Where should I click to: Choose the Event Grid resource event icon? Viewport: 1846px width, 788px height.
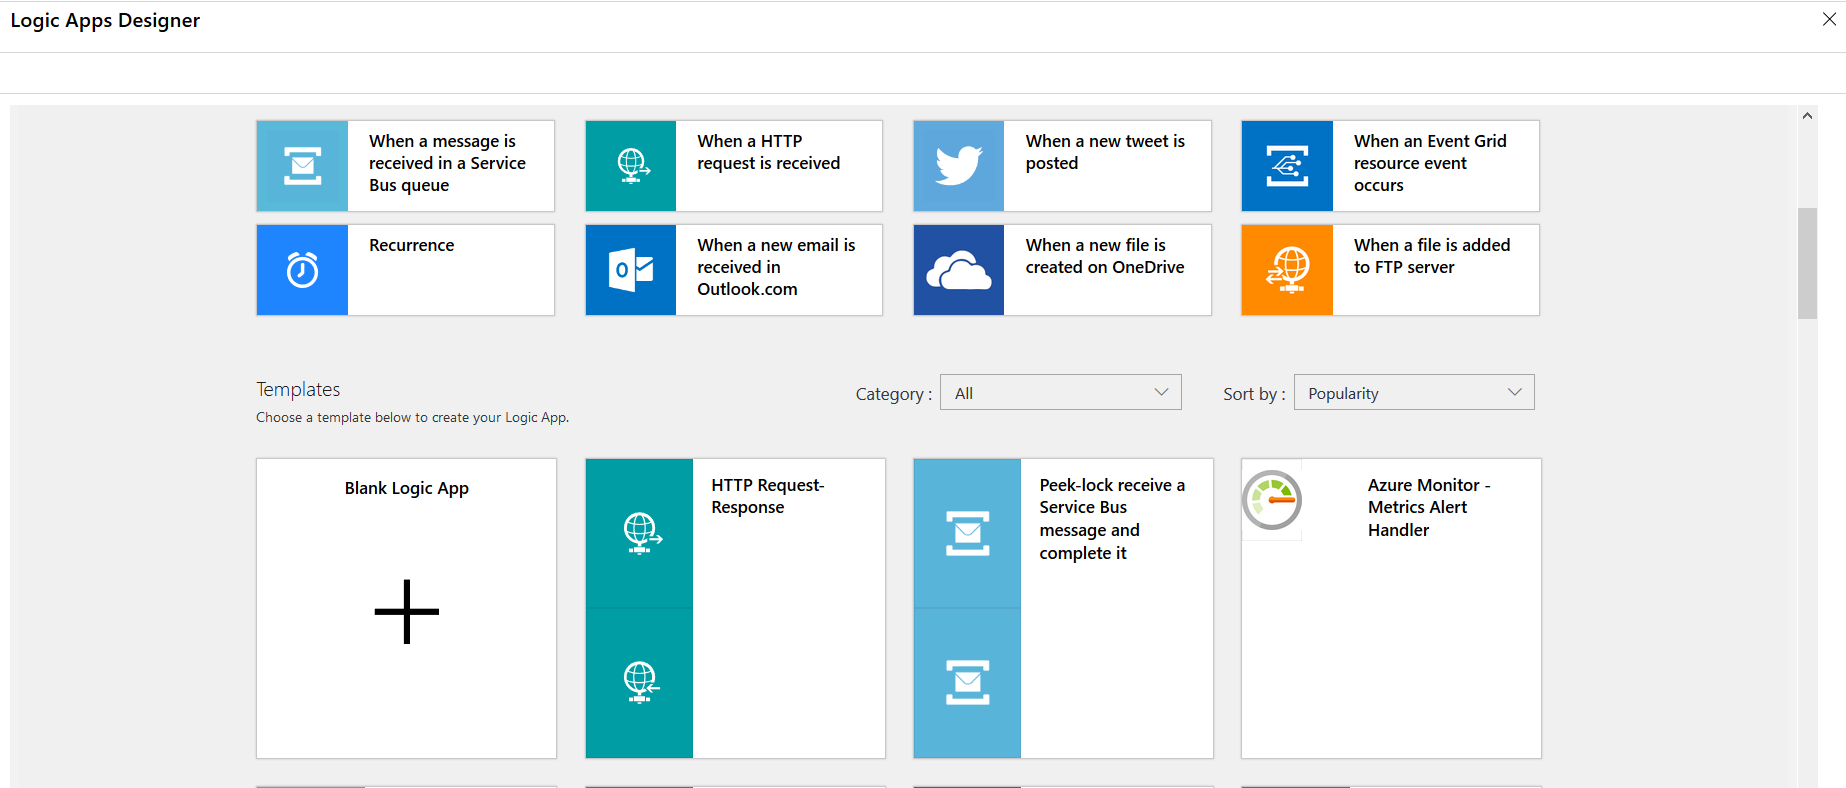pyautogui.click(x=1287, y=166)
